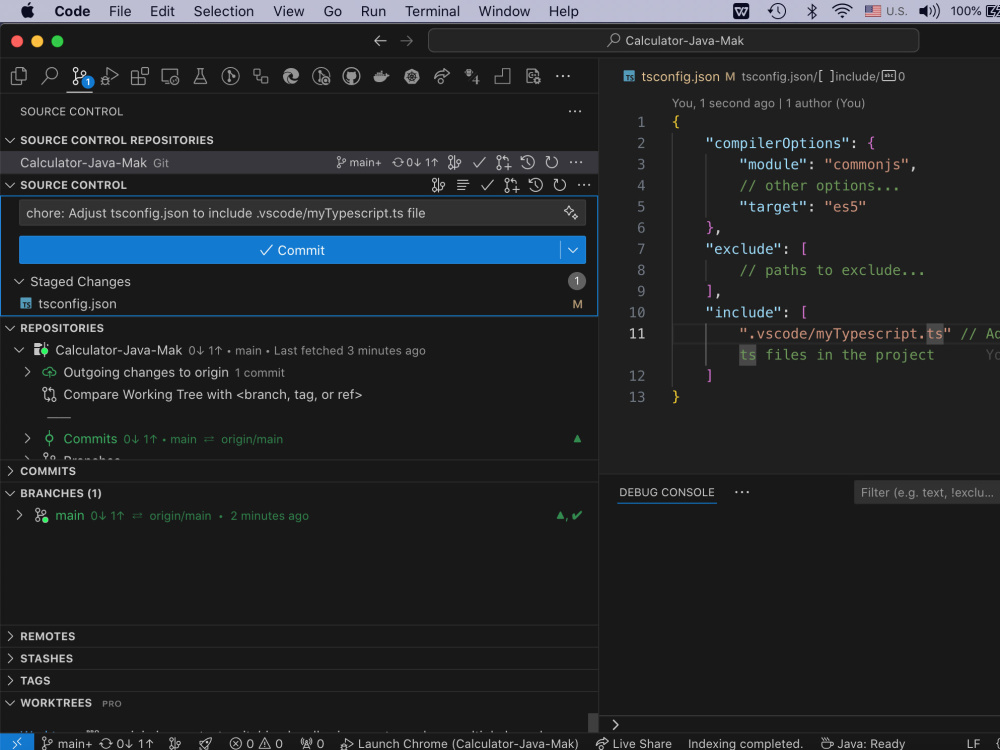
Task: Open the Selection menu
Action: [223, 11]
